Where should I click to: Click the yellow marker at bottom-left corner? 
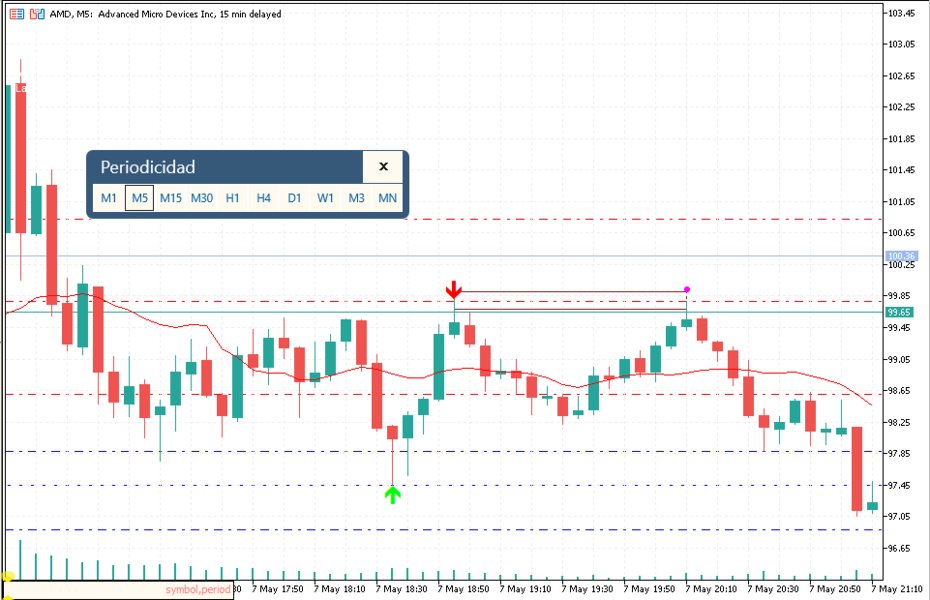tap(8, 576)
